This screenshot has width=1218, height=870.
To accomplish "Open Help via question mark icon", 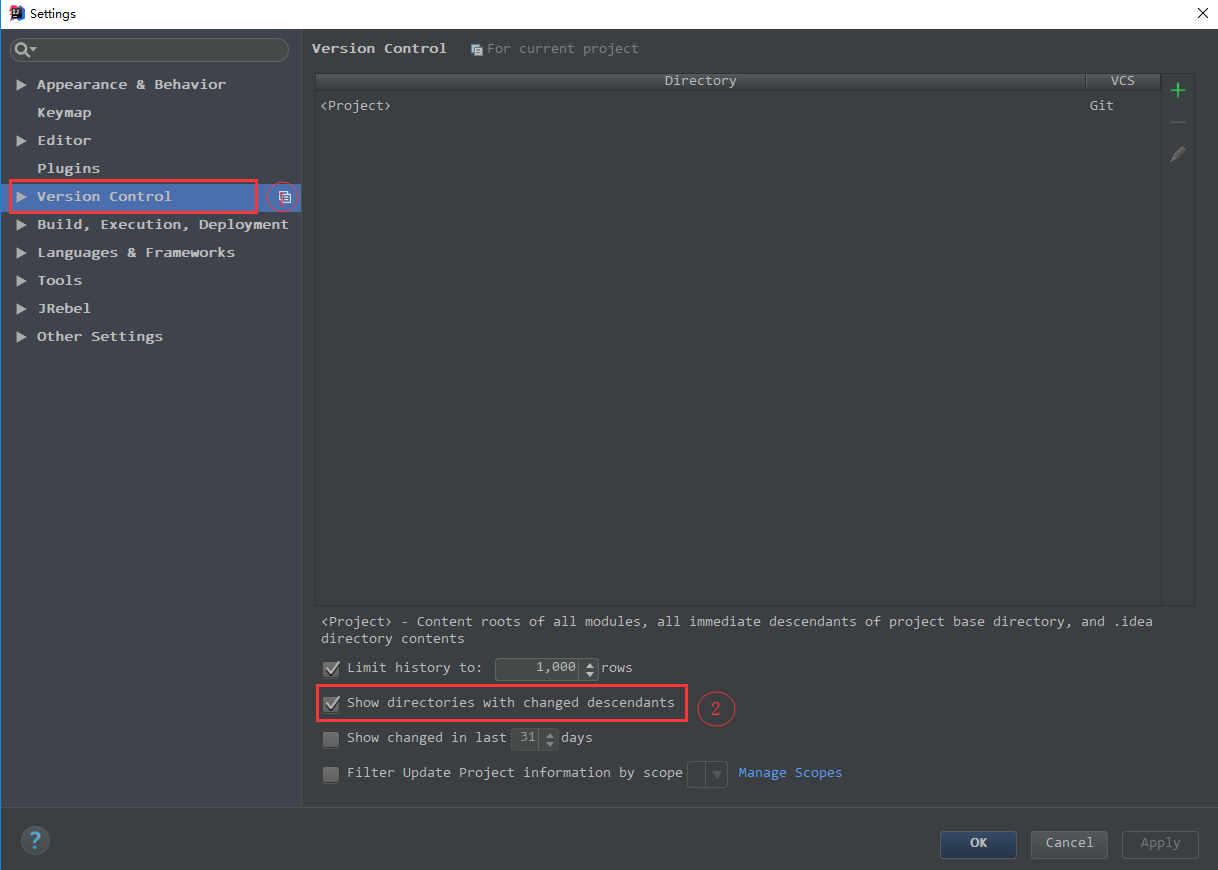I will coord(35,840).
